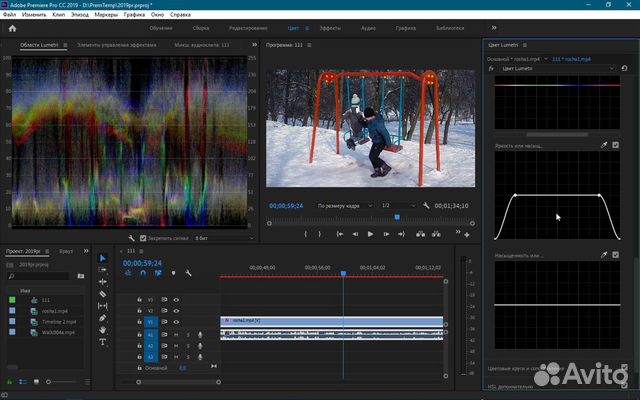640x400 pixels.
Task: Click the blue playhead on Program scrubber
Action: [397, 216]
